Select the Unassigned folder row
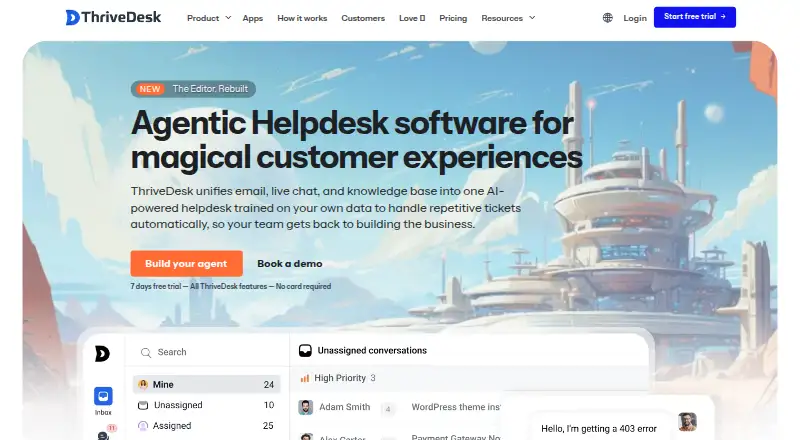The width and height of the screenshot is (800, 440). pos(207,405)
